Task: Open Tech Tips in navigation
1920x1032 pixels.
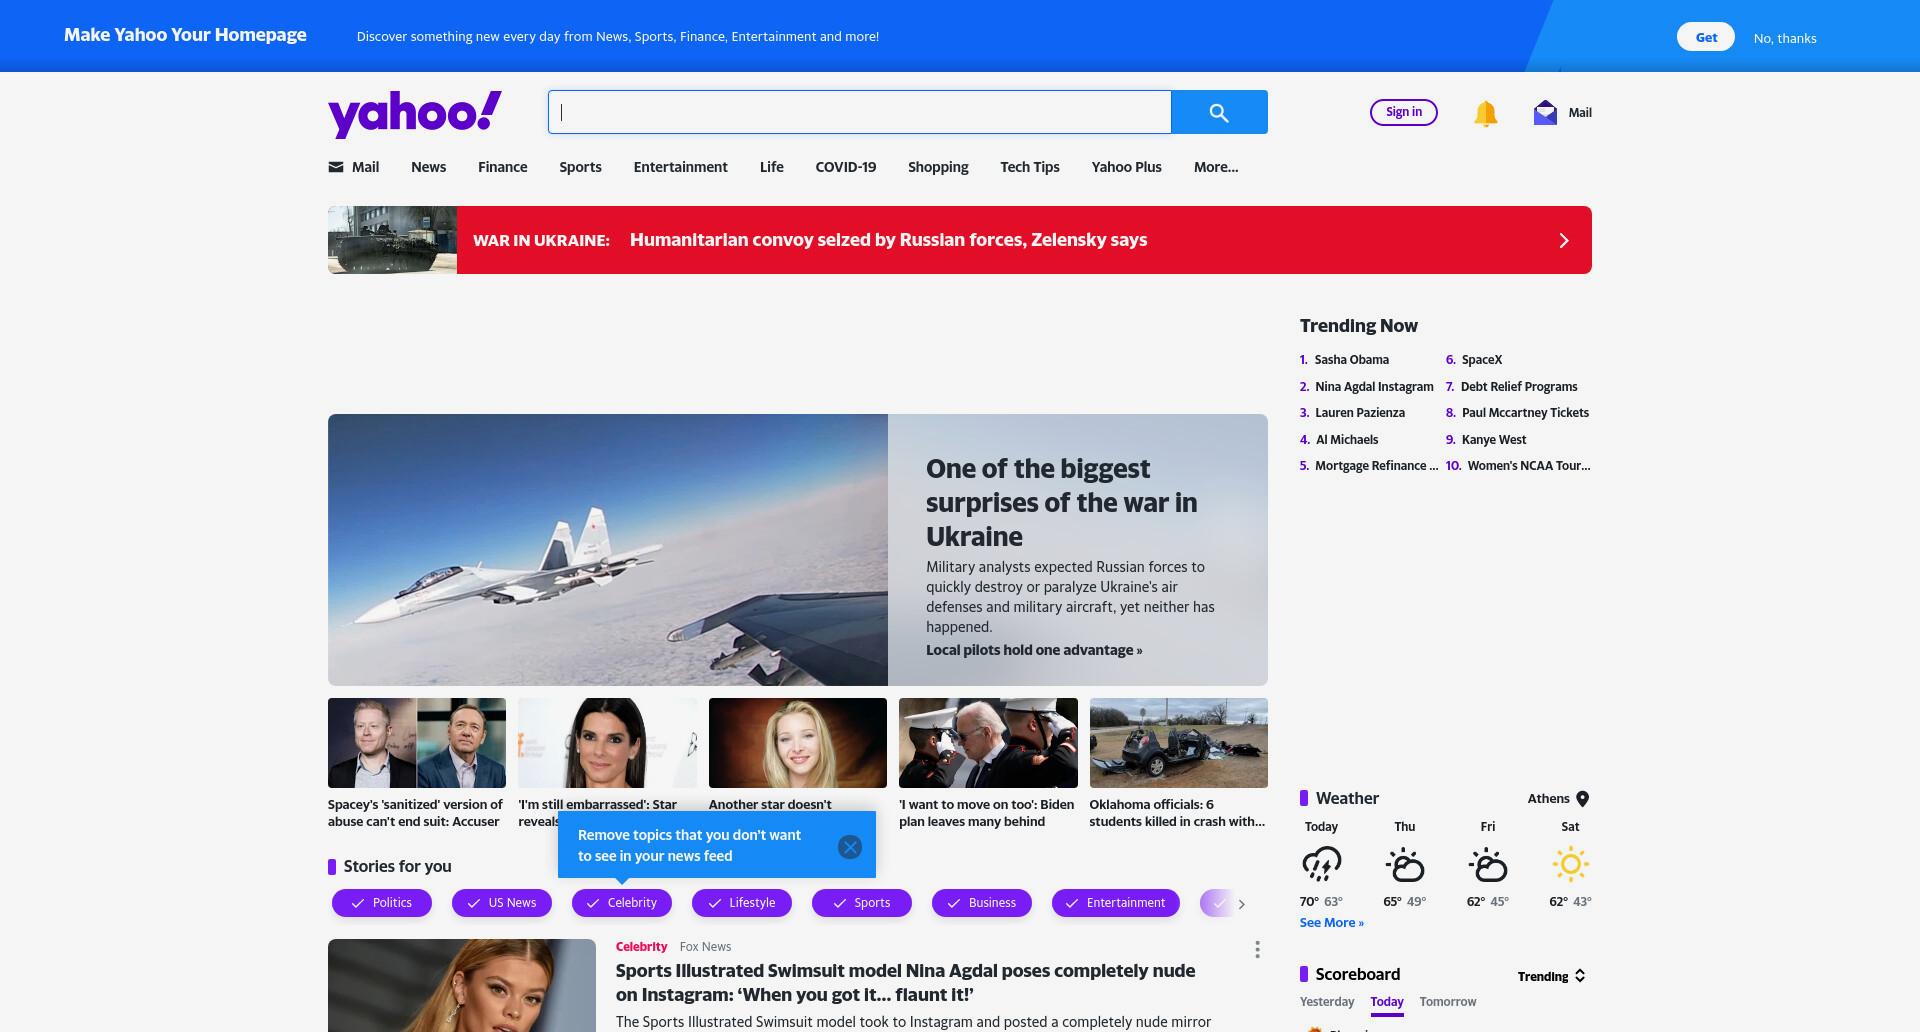Action: (1030, 167)
